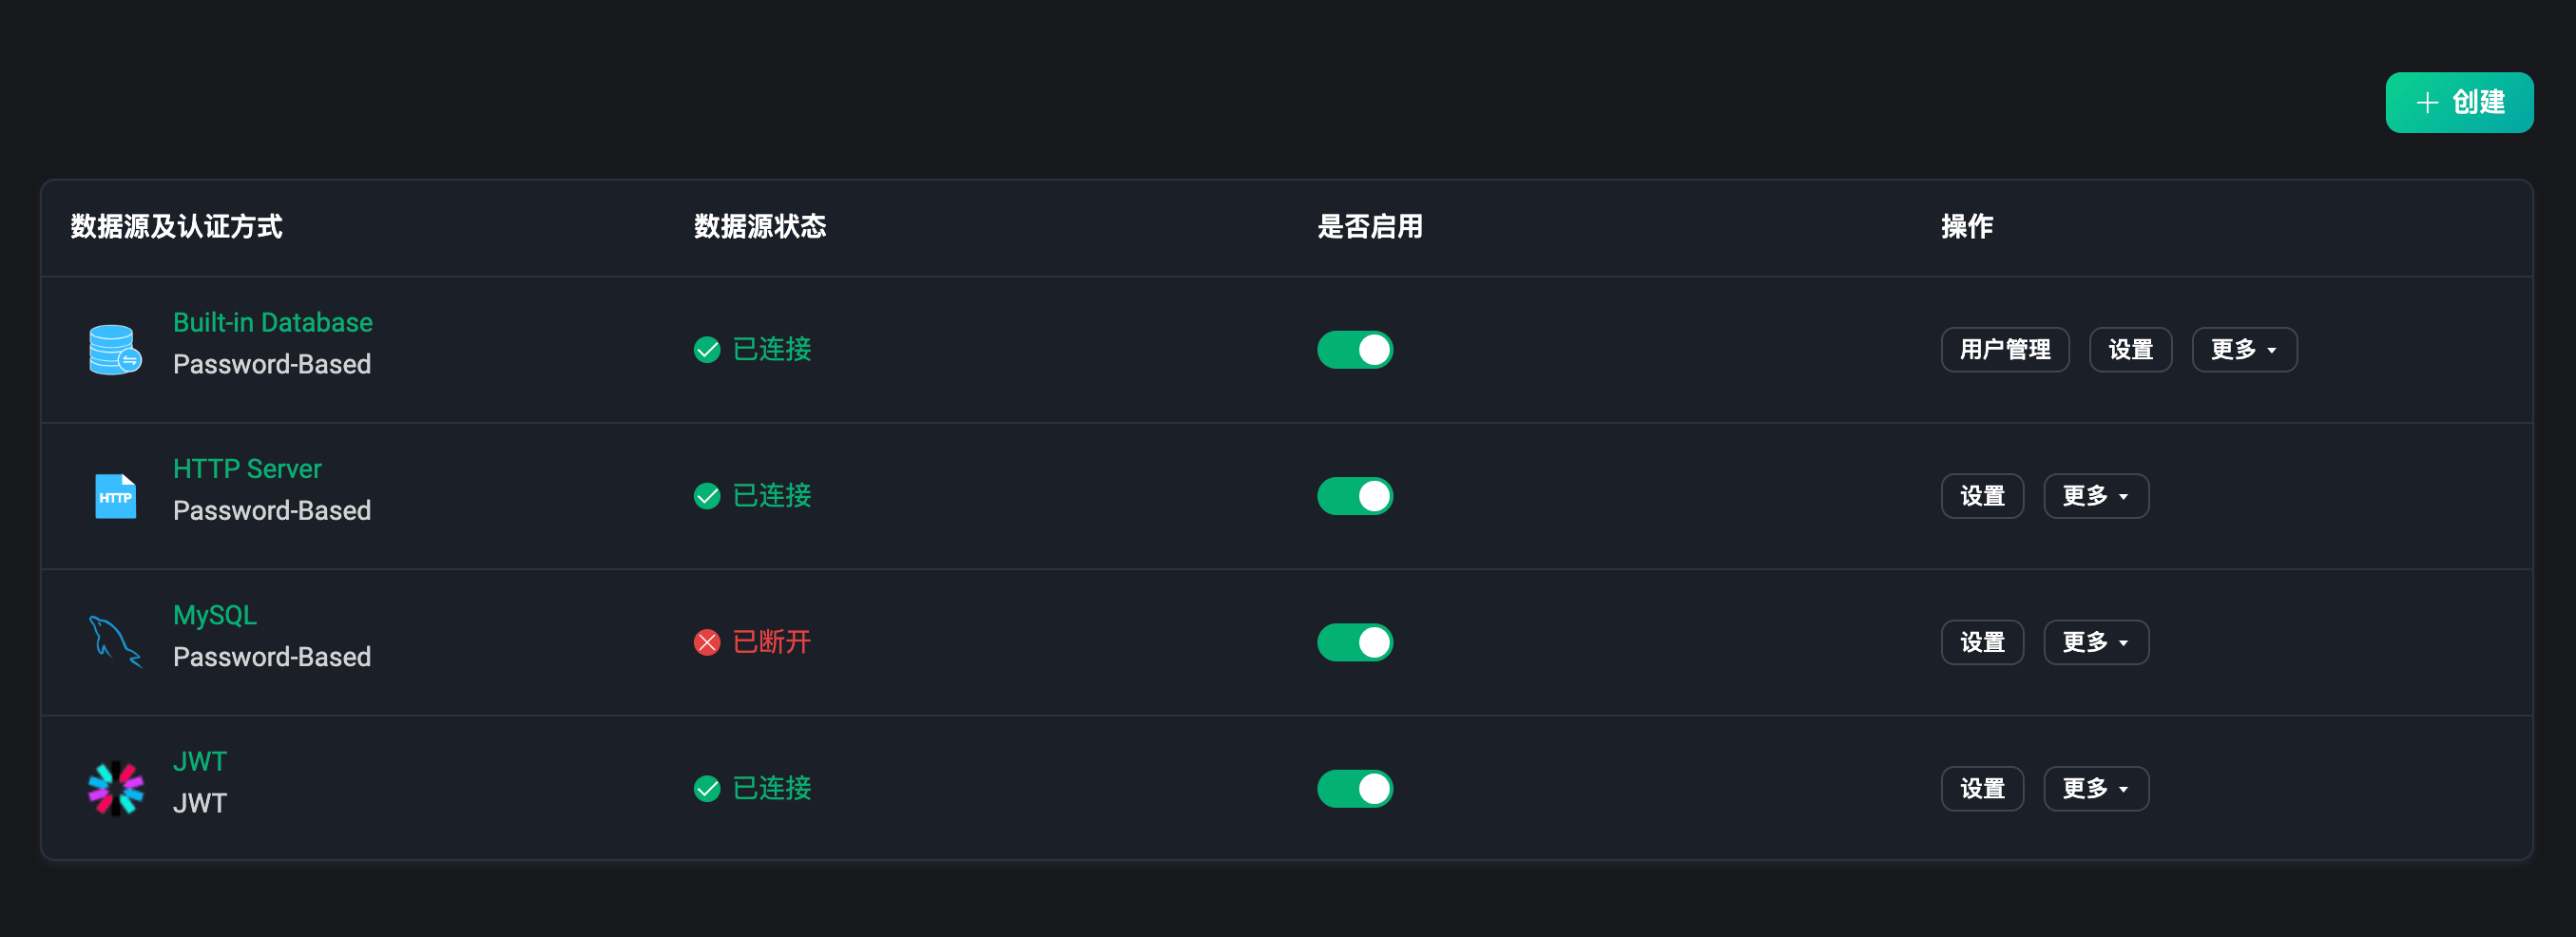Click the Built-in Database icon
The image size is (2576, 937).
[x=115, y=349]
